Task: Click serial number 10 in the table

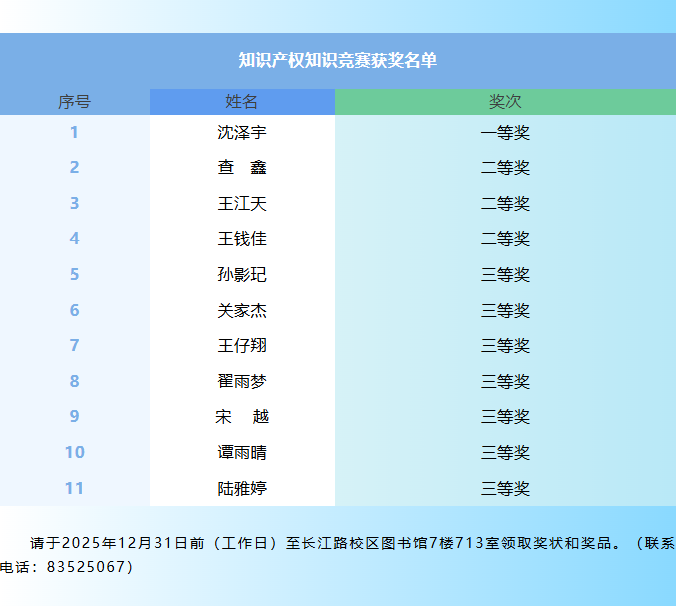Action: (74, 453)
